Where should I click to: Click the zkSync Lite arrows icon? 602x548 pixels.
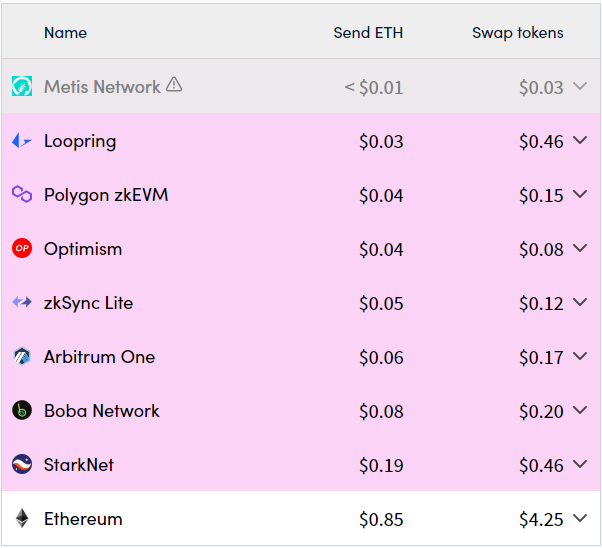22,302
